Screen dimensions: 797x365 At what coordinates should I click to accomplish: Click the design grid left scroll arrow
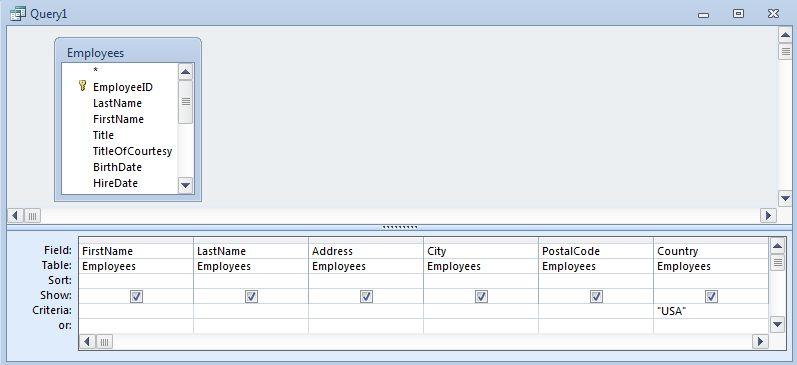(x=87, y=342)
